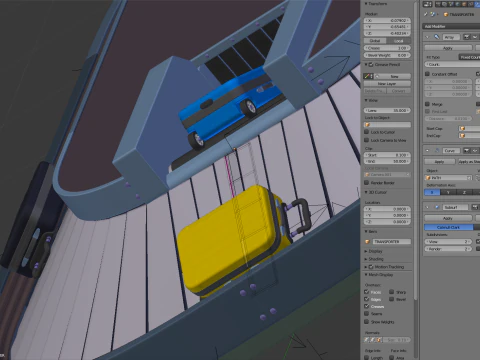
Task: Expand the Display panel
Action: tap(366, 251)
